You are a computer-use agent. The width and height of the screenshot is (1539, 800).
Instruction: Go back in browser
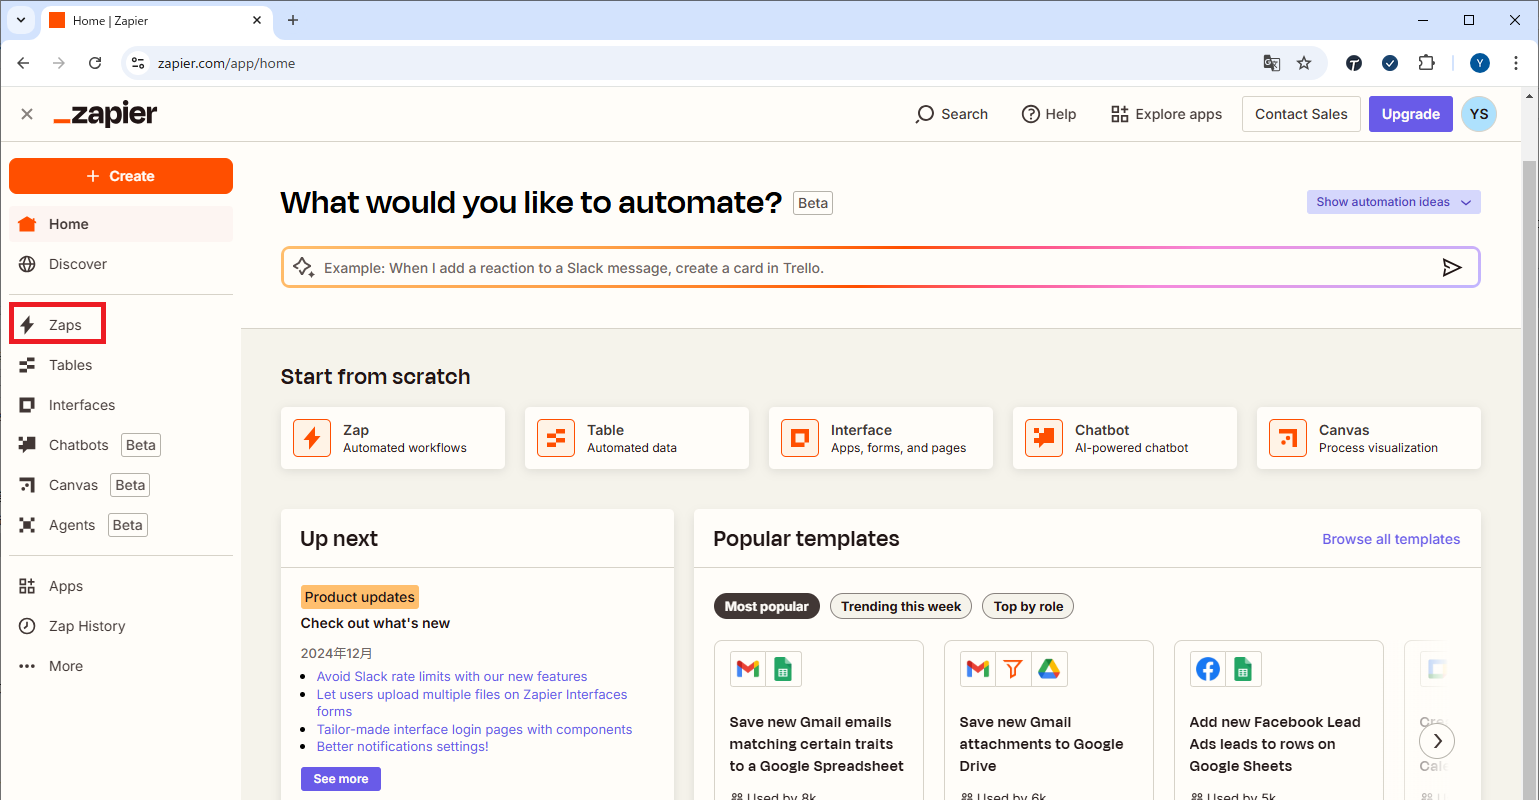[x=24, y=63]
